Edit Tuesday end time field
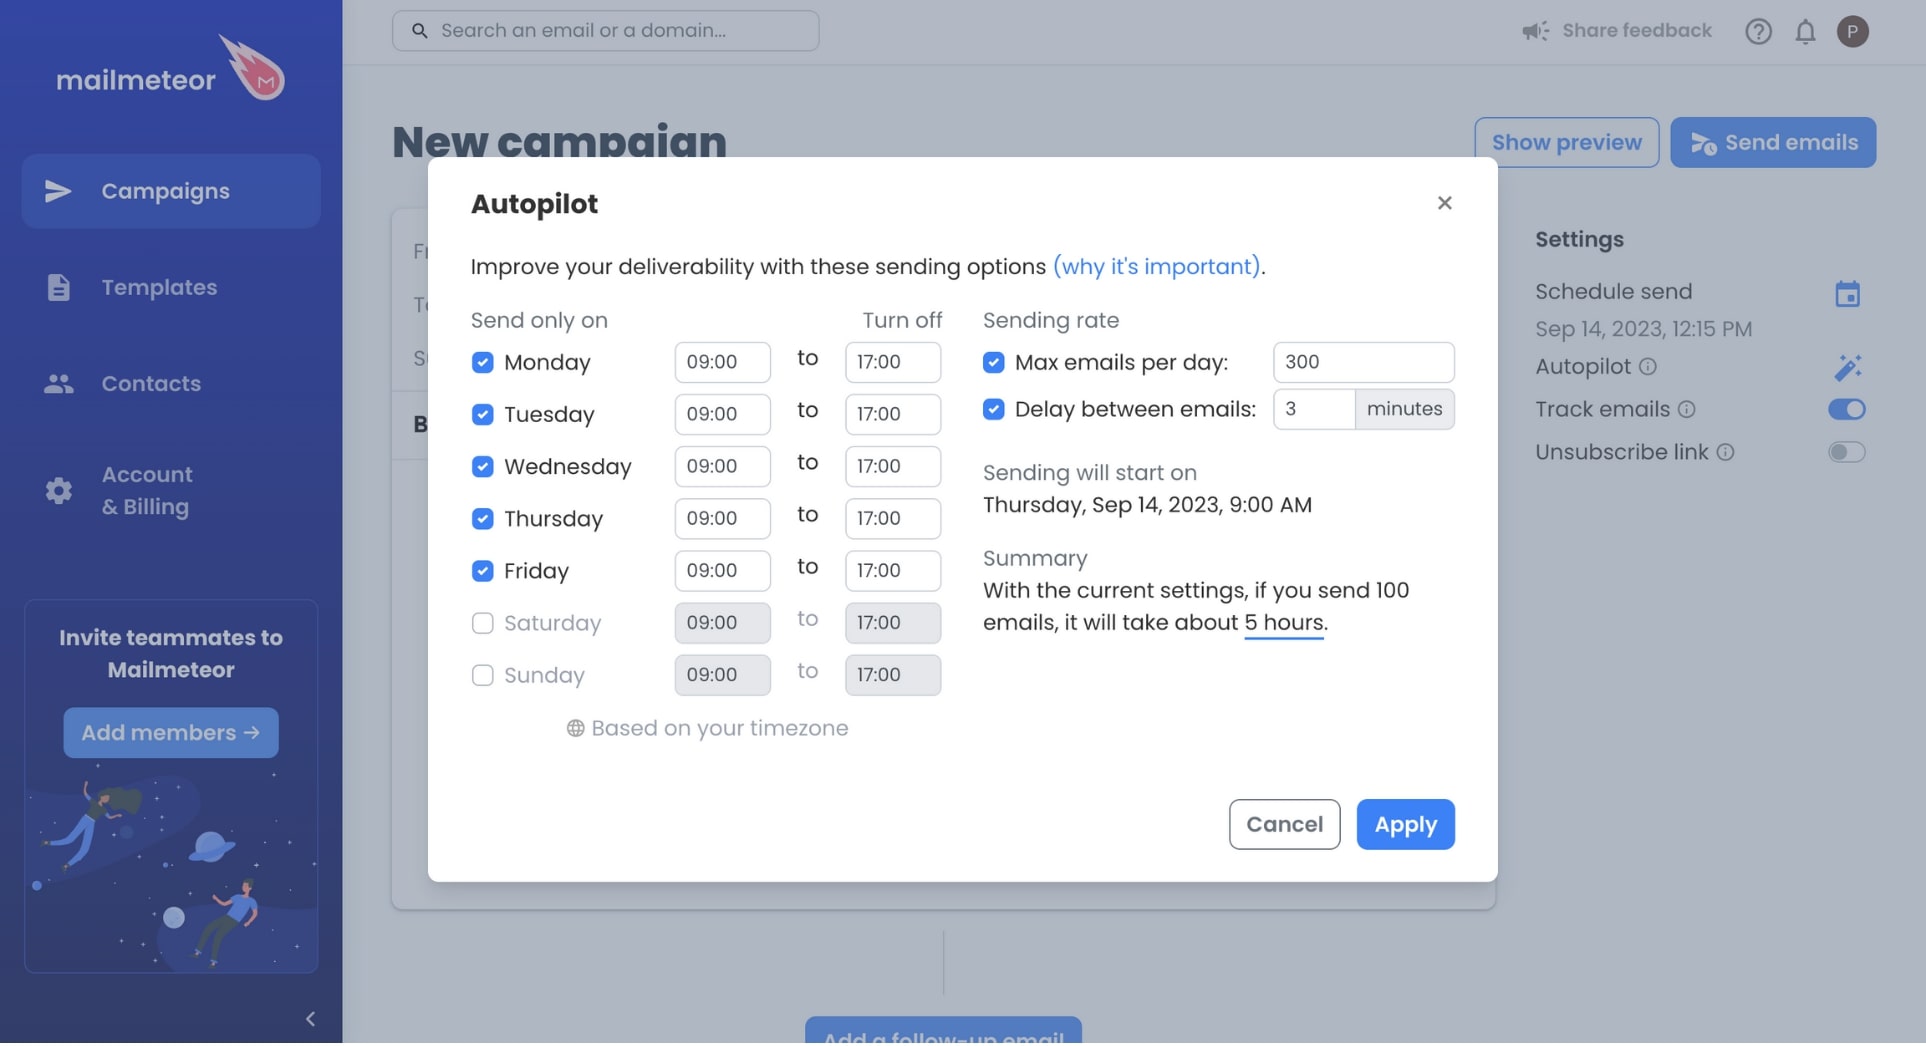1926x1046 pixels. click(x=893, y=414)
